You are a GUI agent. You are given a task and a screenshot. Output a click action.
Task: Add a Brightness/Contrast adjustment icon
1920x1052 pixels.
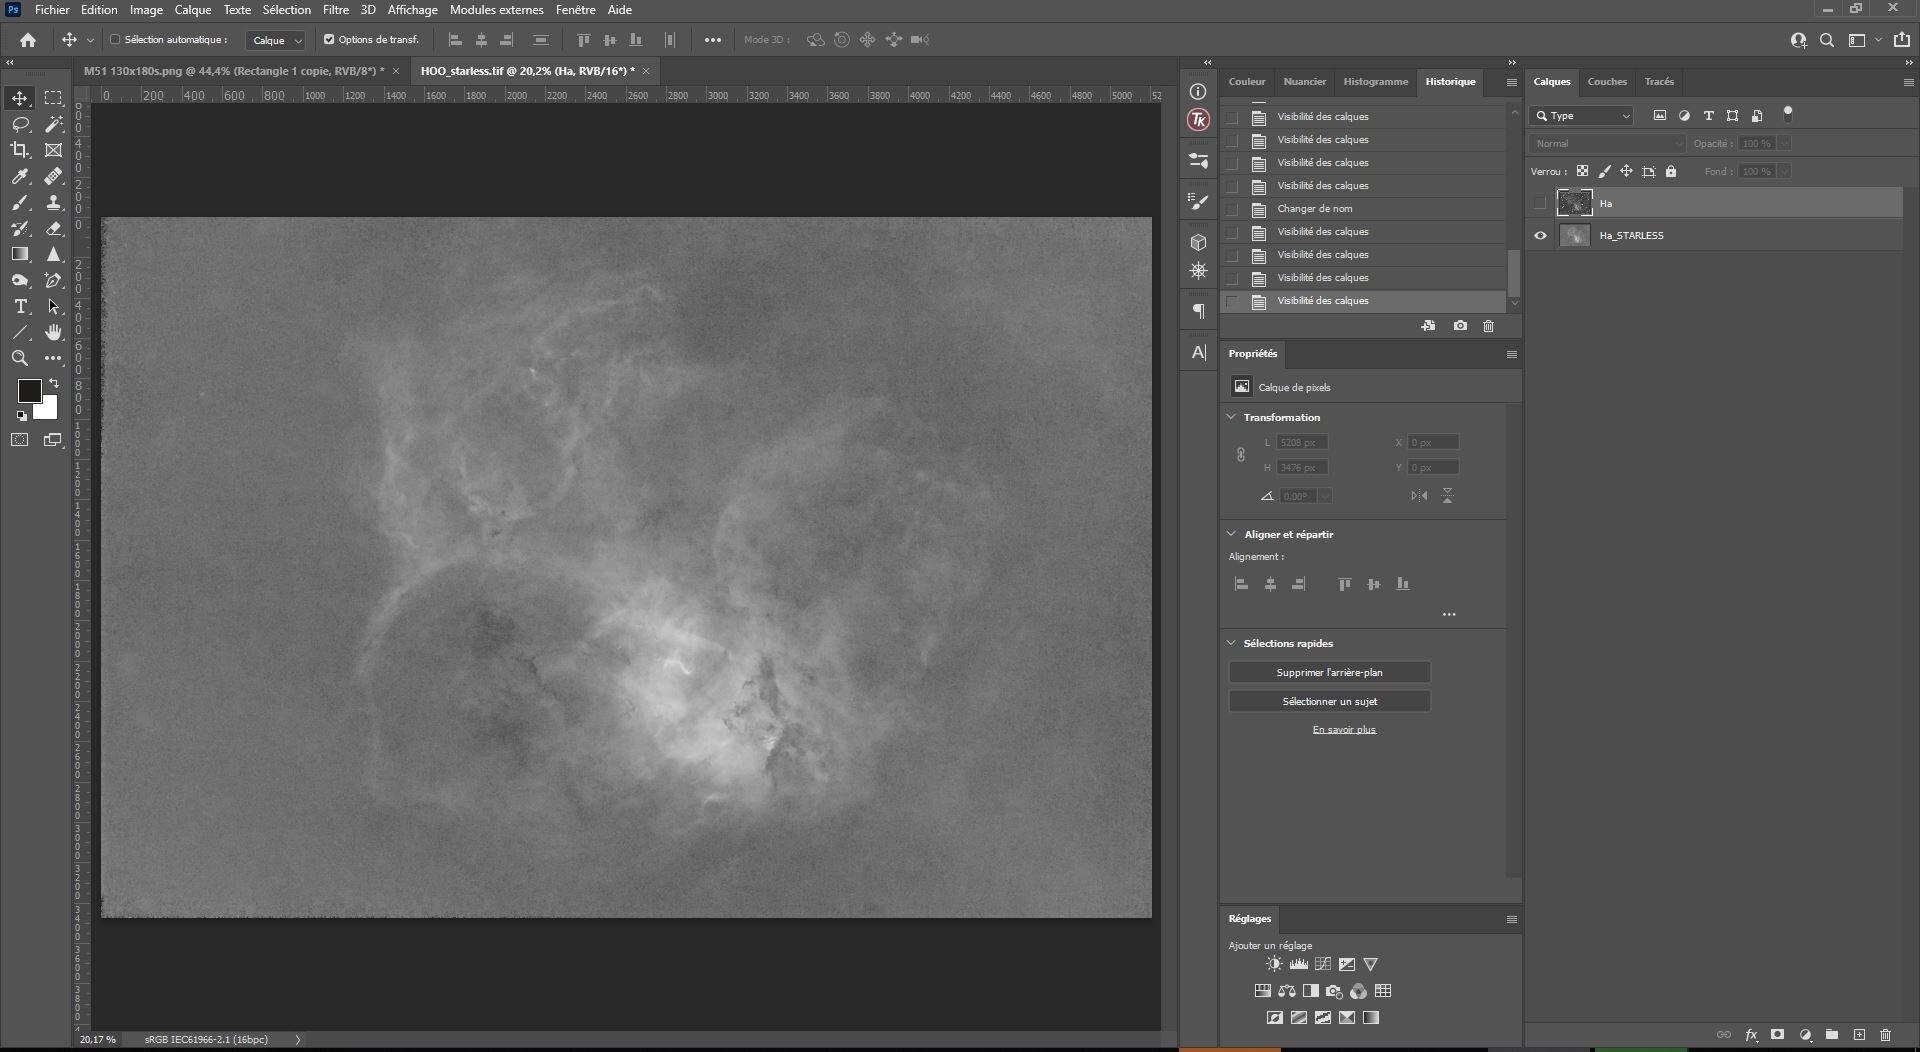(x=1274, y=964)
